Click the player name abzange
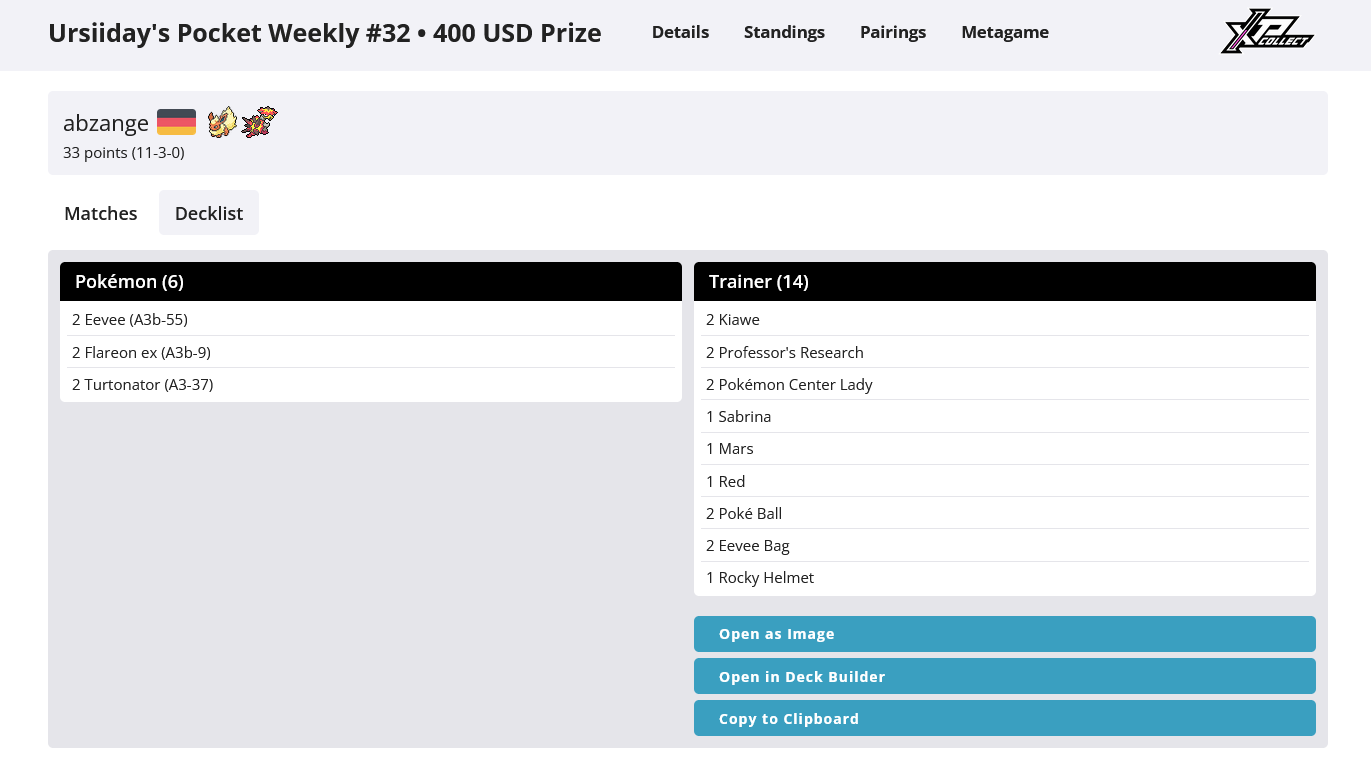This screenshot has width=1371, height=758. coord(106,123)
